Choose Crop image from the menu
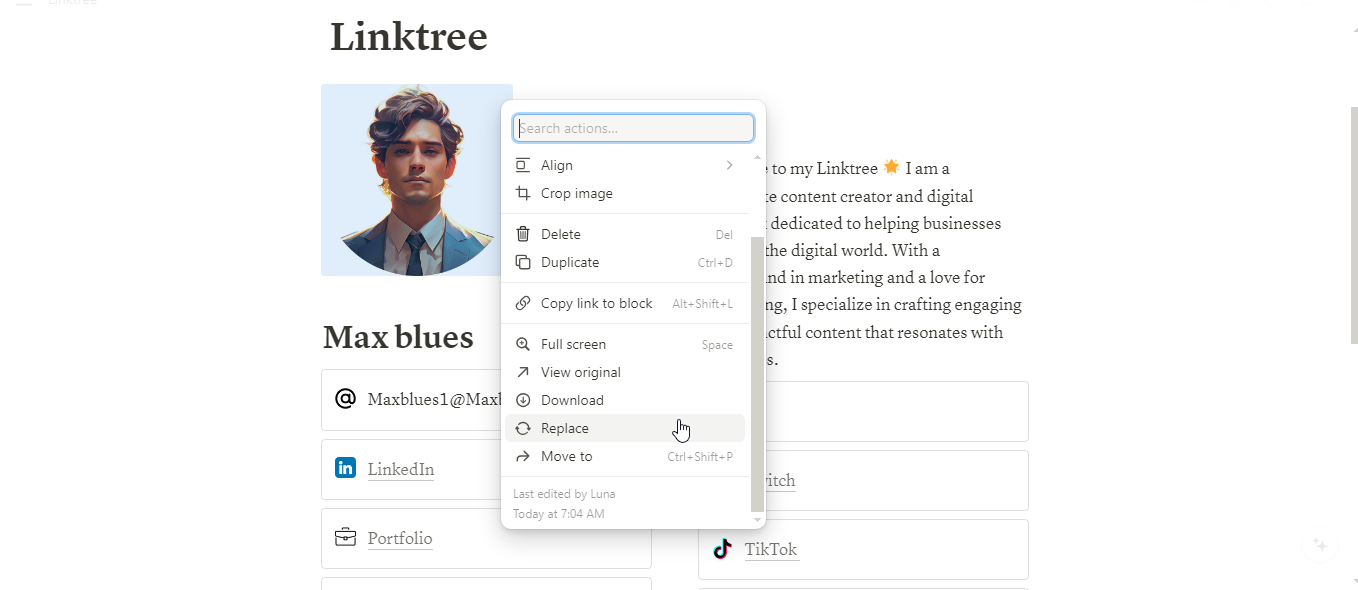 click(625, 193)
